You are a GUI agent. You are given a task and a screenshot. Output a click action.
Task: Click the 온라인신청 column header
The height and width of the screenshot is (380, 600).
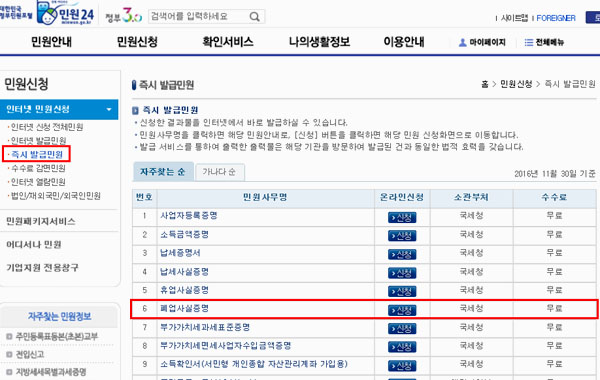pyautogui.click(x=402, y=197)
